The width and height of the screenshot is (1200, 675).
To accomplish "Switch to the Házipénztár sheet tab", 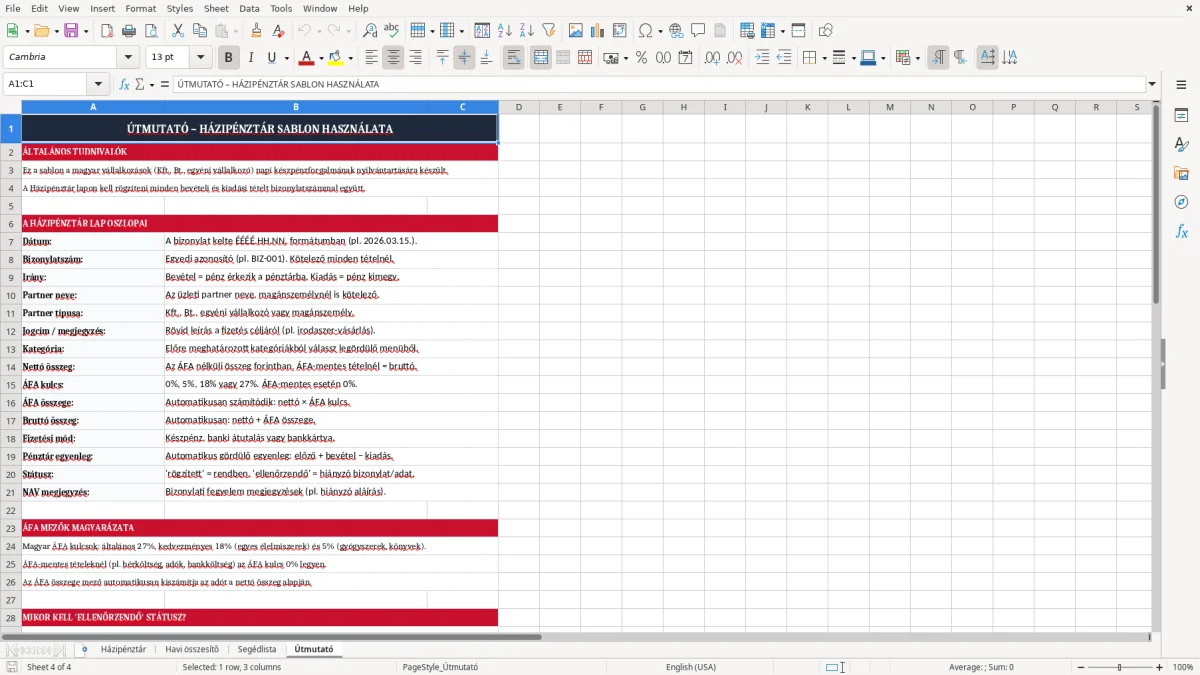I will point(123,649).
